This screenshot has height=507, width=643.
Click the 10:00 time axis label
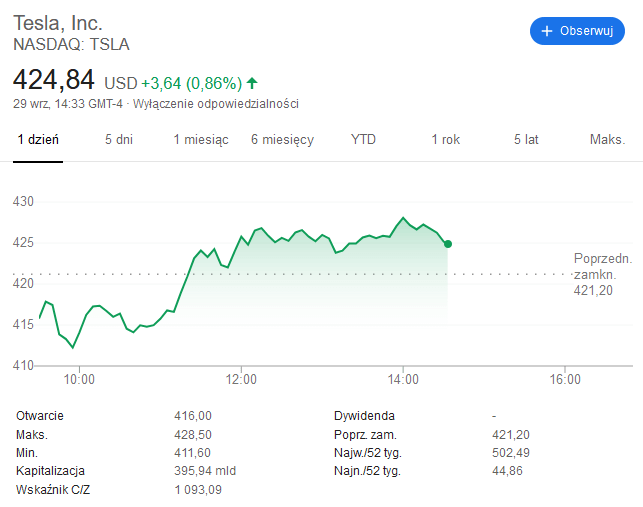point(79,379)
